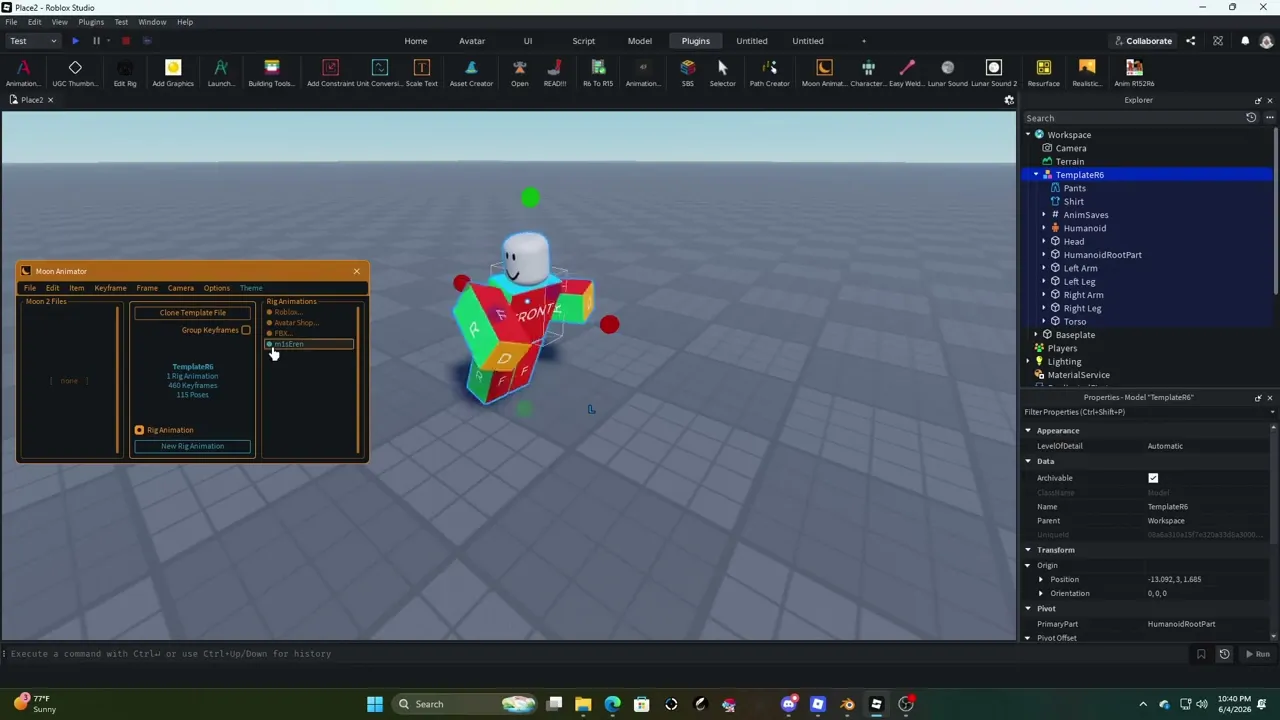This screenshot has height=720, width=1280.
Task: Click the Run command button
Action: 1256,654
